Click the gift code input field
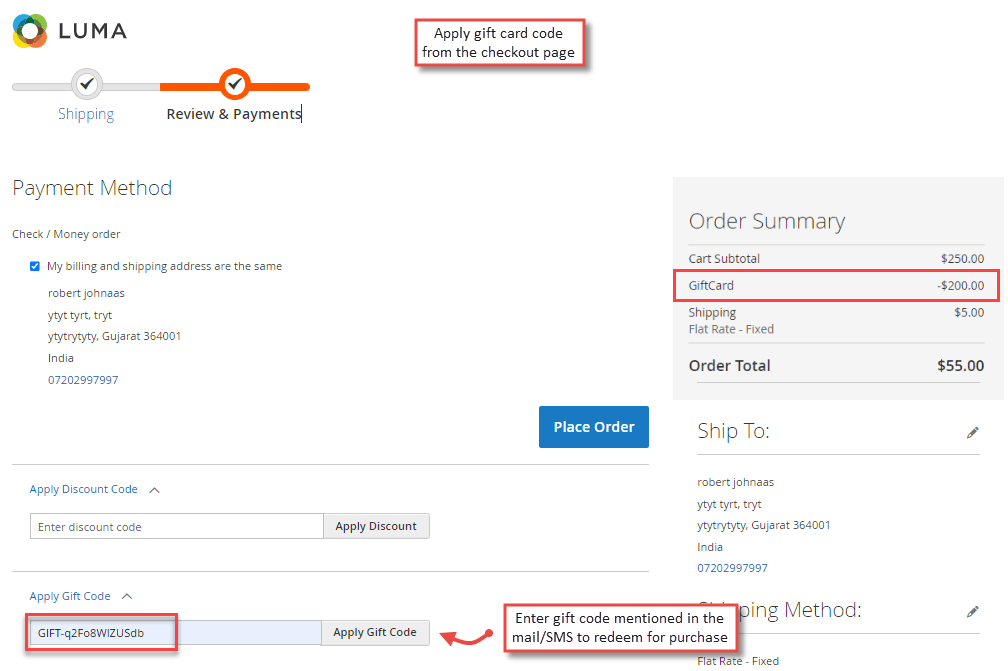This screenshot has height=671, width=1008. coord(176,633)
